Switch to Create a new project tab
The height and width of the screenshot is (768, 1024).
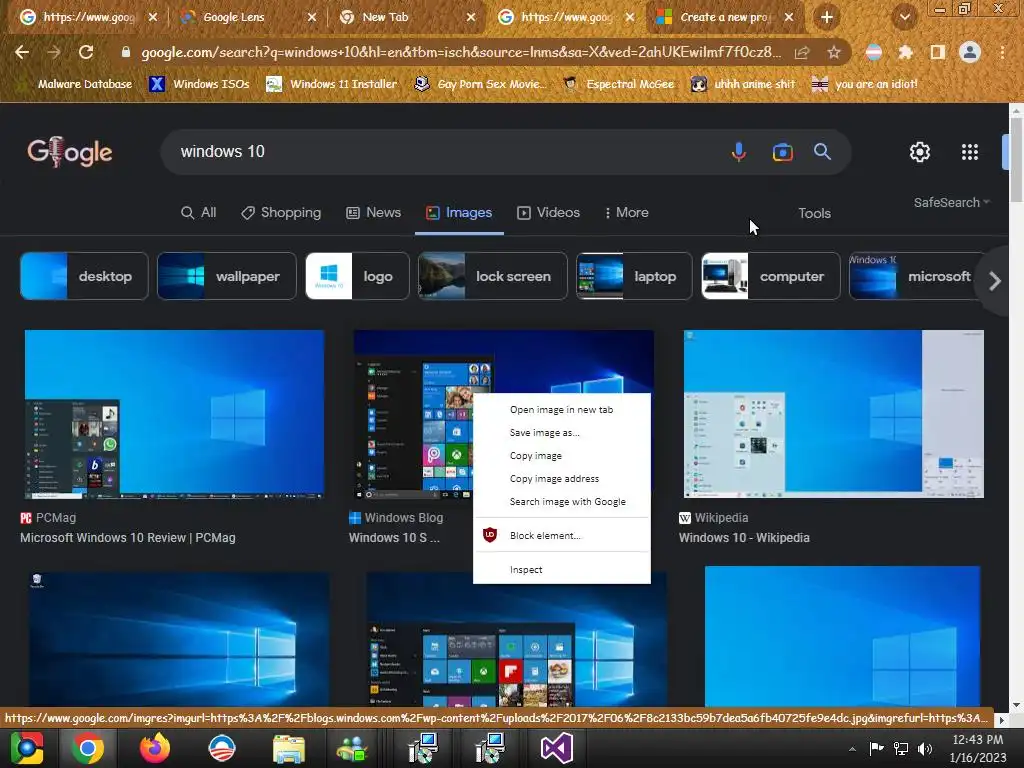click(726, 18)
